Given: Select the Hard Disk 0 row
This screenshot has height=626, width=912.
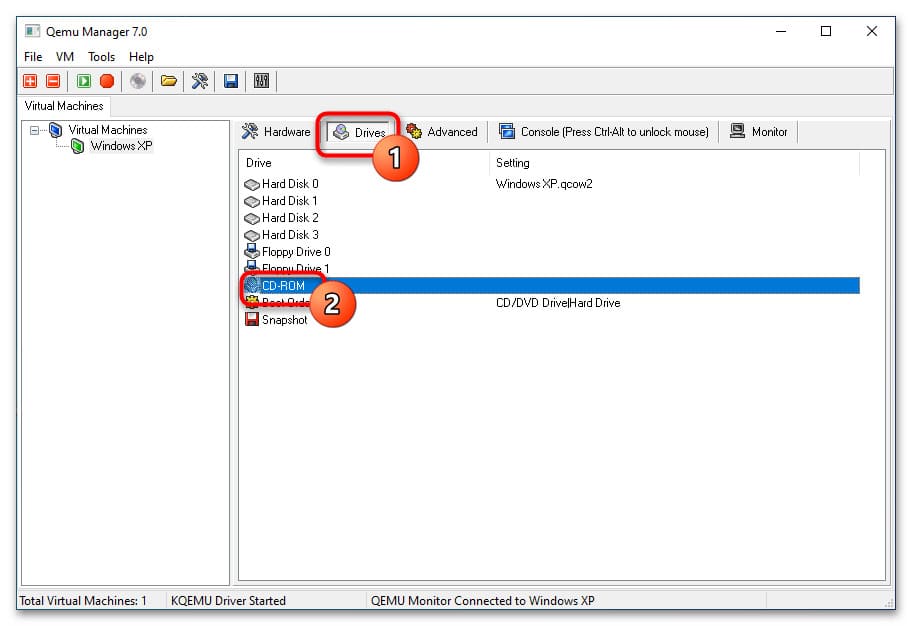Looking at the screenshot, I should coord(290,184).
